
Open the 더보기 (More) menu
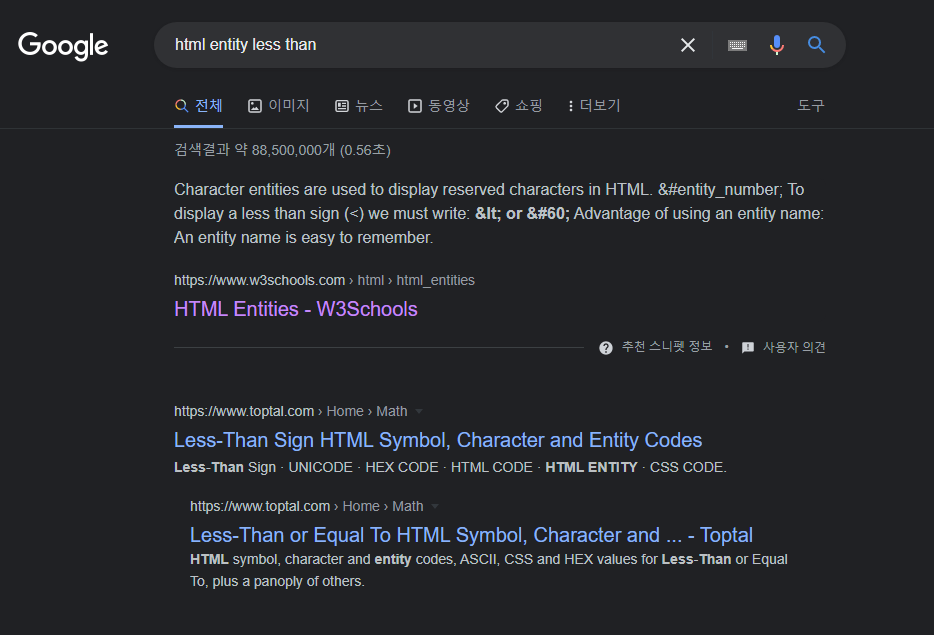594,106
